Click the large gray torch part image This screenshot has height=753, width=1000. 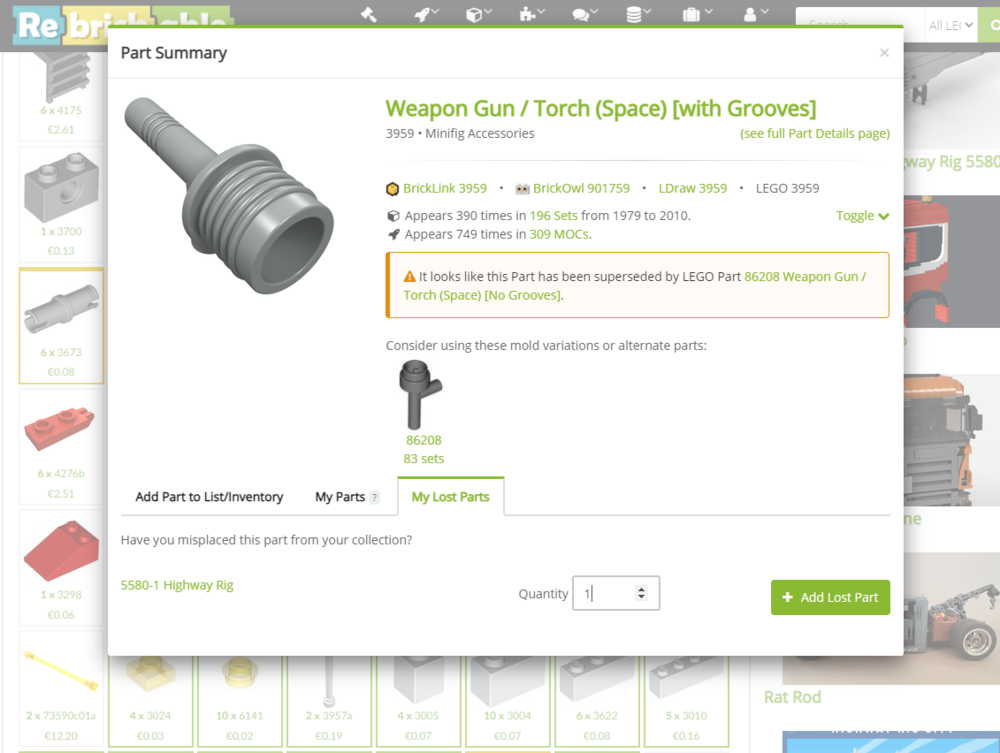pos(228,195)
